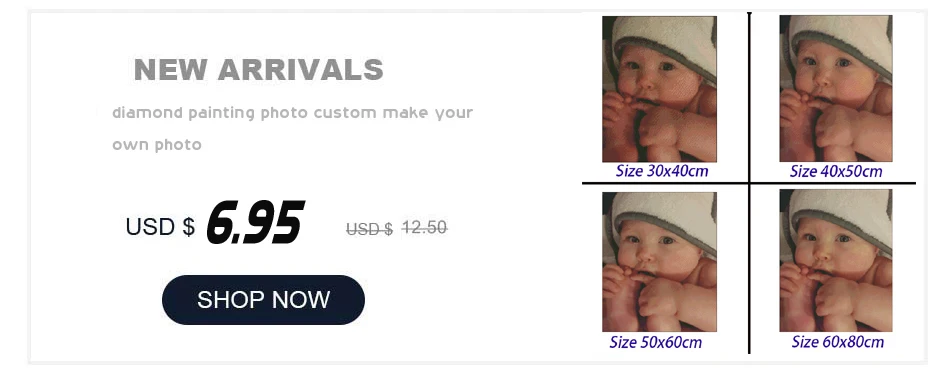The height and width of the screenshot is (379, 935).
Task: Choose the Size 30x40cm label
Action: click(662, 172)
